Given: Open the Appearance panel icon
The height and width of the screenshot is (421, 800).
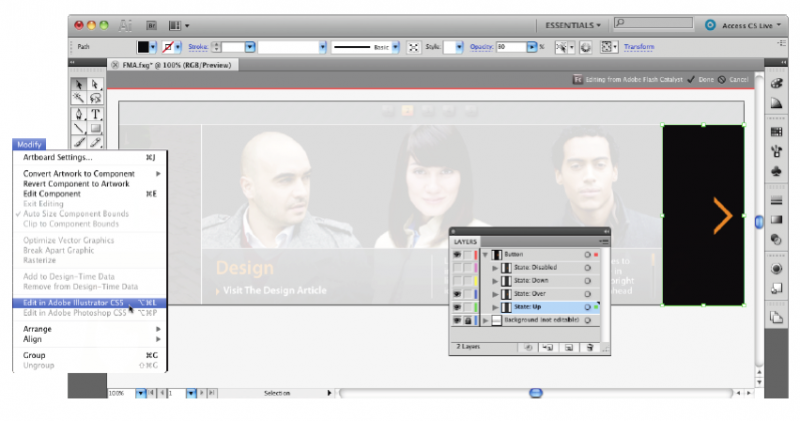Looking at the screenshot, I should pos(777,268).
